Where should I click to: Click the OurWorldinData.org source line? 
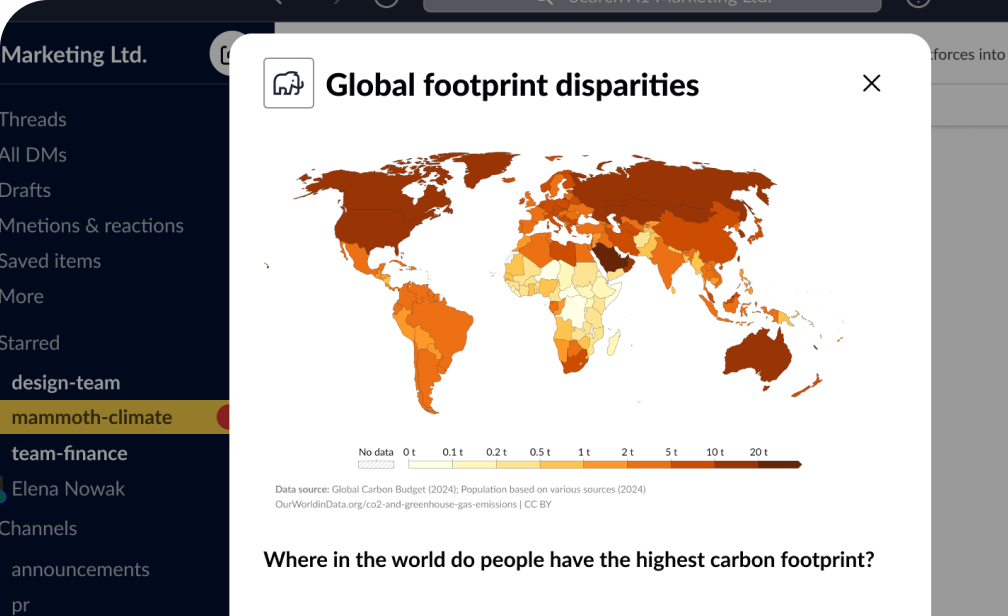(x=413, y=504)
